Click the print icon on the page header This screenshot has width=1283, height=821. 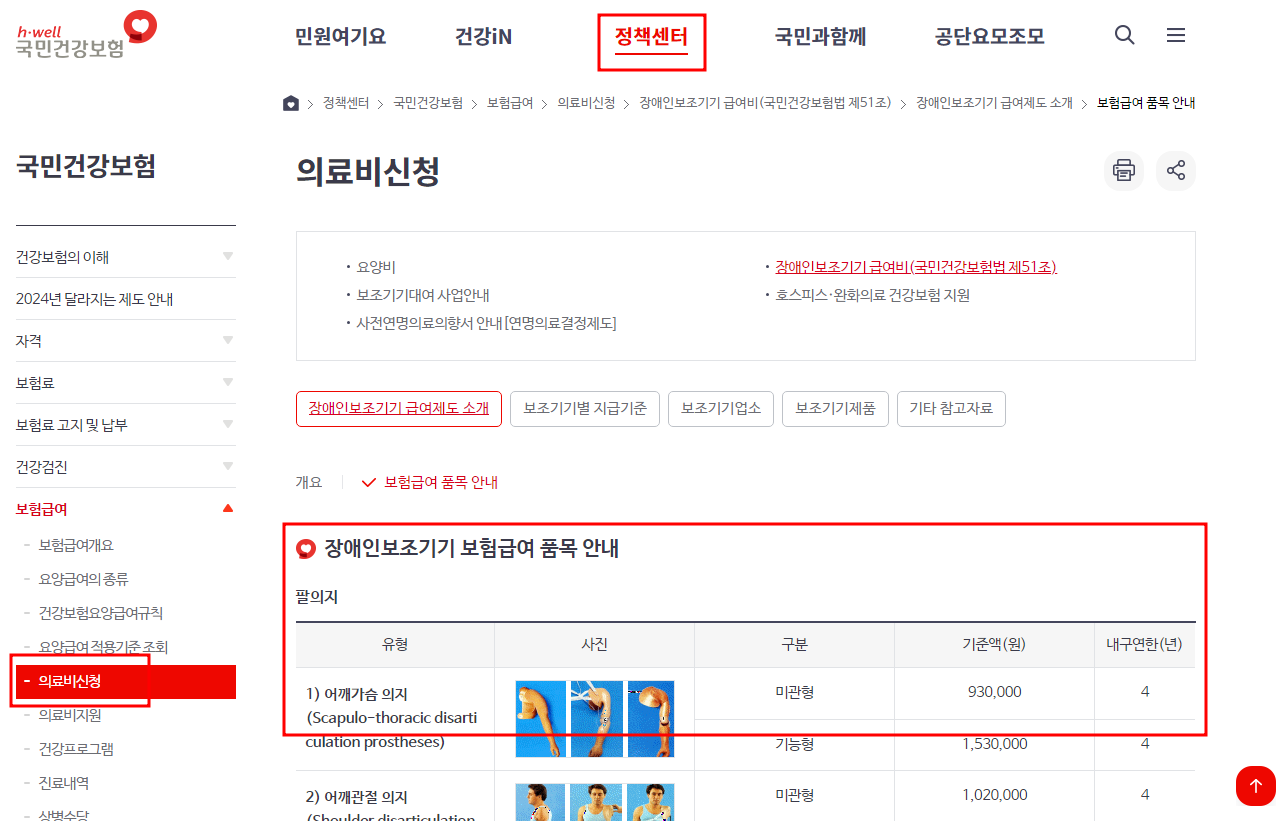tap(1123, 170)
